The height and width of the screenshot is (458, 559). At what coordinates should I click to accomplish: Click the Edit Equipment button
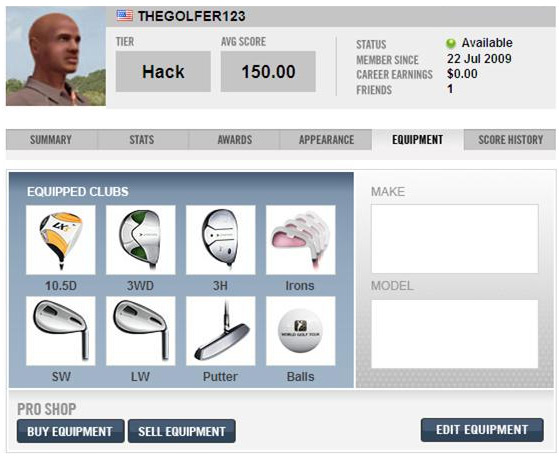482,430
